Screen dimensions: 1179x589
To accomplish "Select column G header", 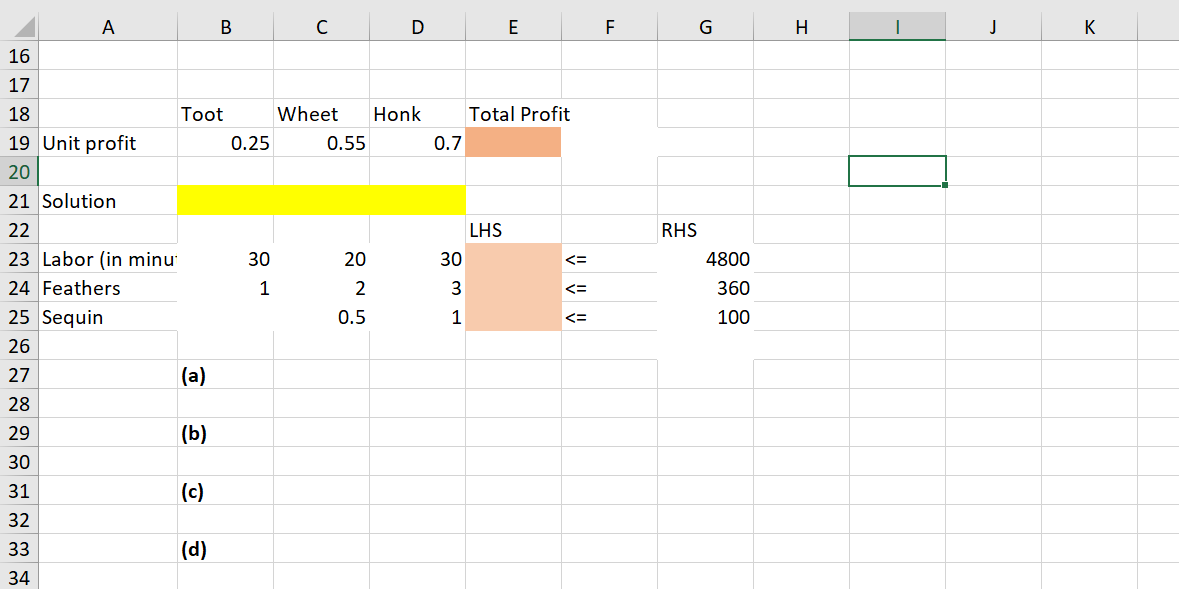I will pos(705,27).
